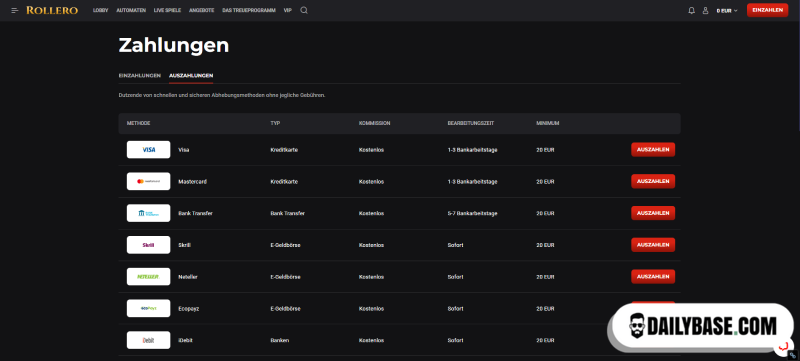Click Auszahlen for Bank Transfer
Image resolution: width=800 pixels, height=361 pixels.
pos(653,213)
